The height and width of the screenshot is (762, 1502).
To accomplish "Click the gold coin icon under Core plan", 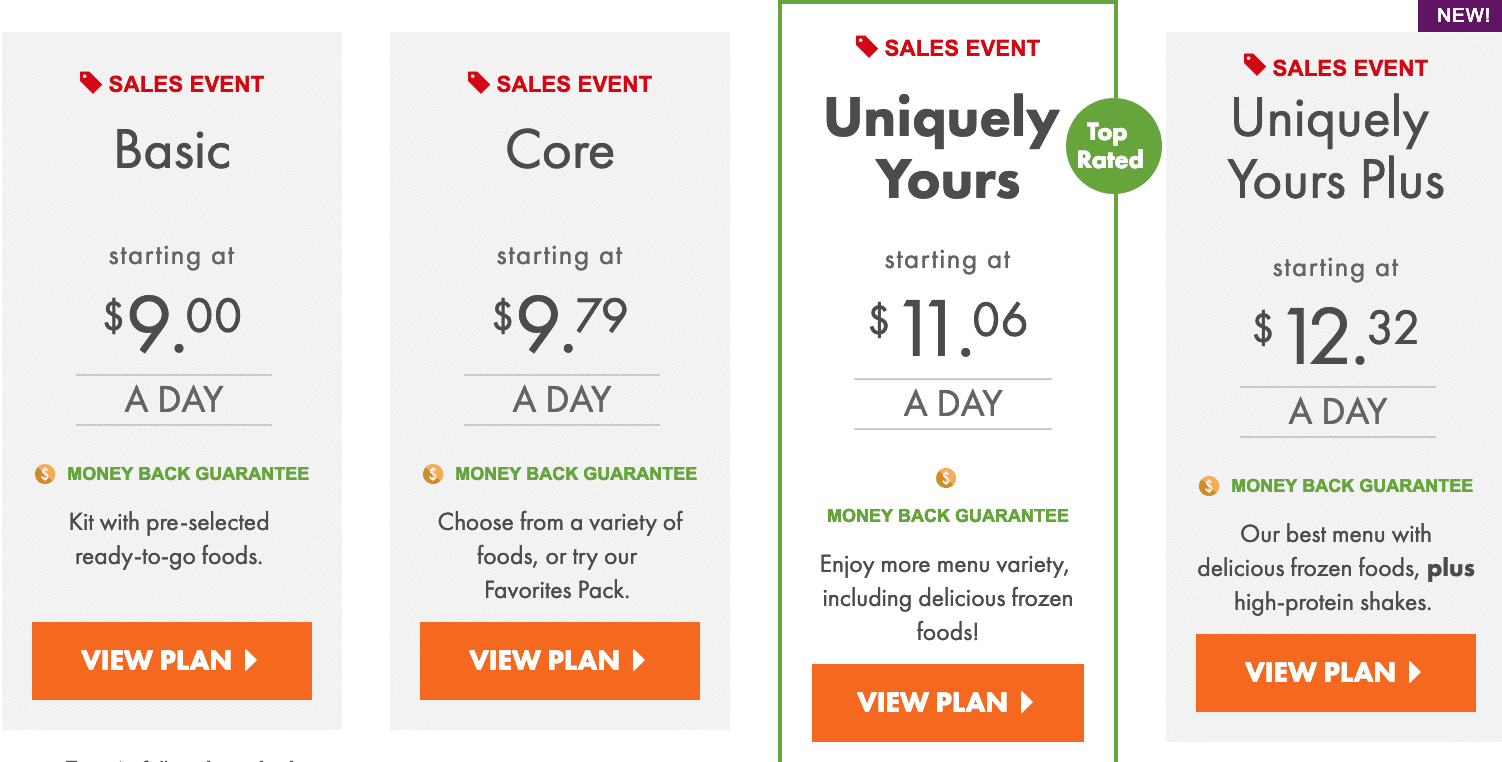I will pyautogui.click(x=433, y=474).
